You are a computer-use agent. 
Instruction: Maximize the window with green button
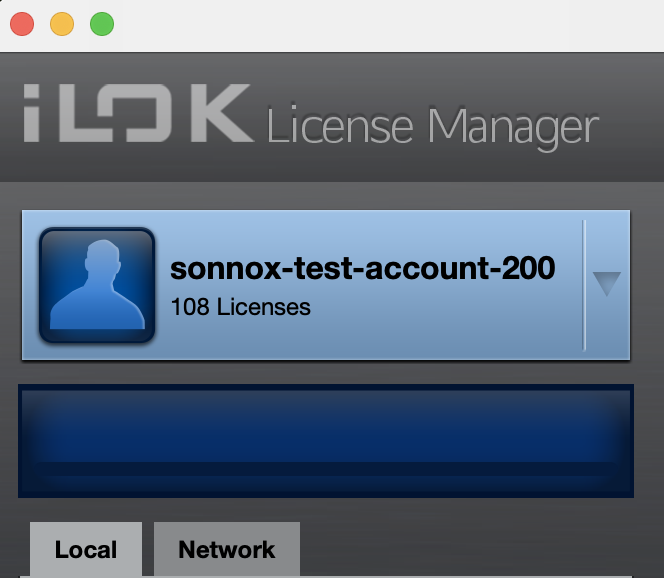102,24
